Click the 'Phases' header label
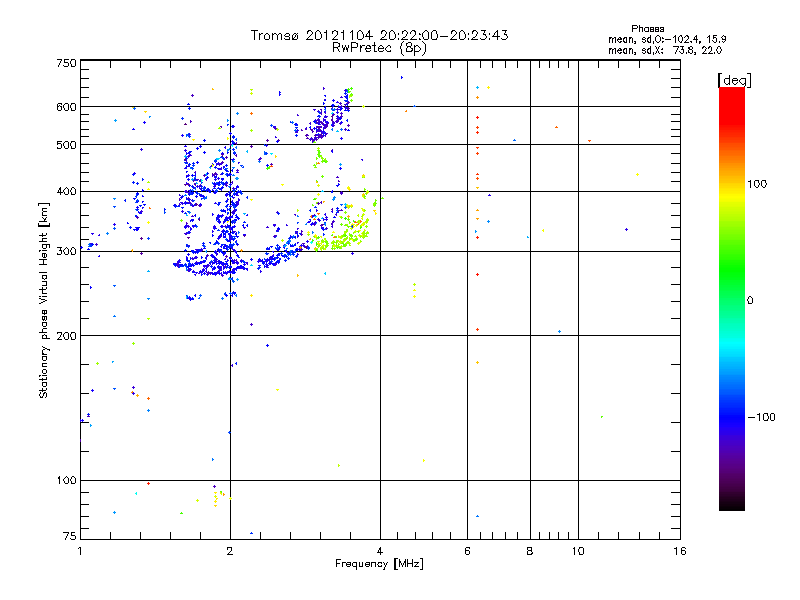The image size is (800, 600). tap(647, 29)
